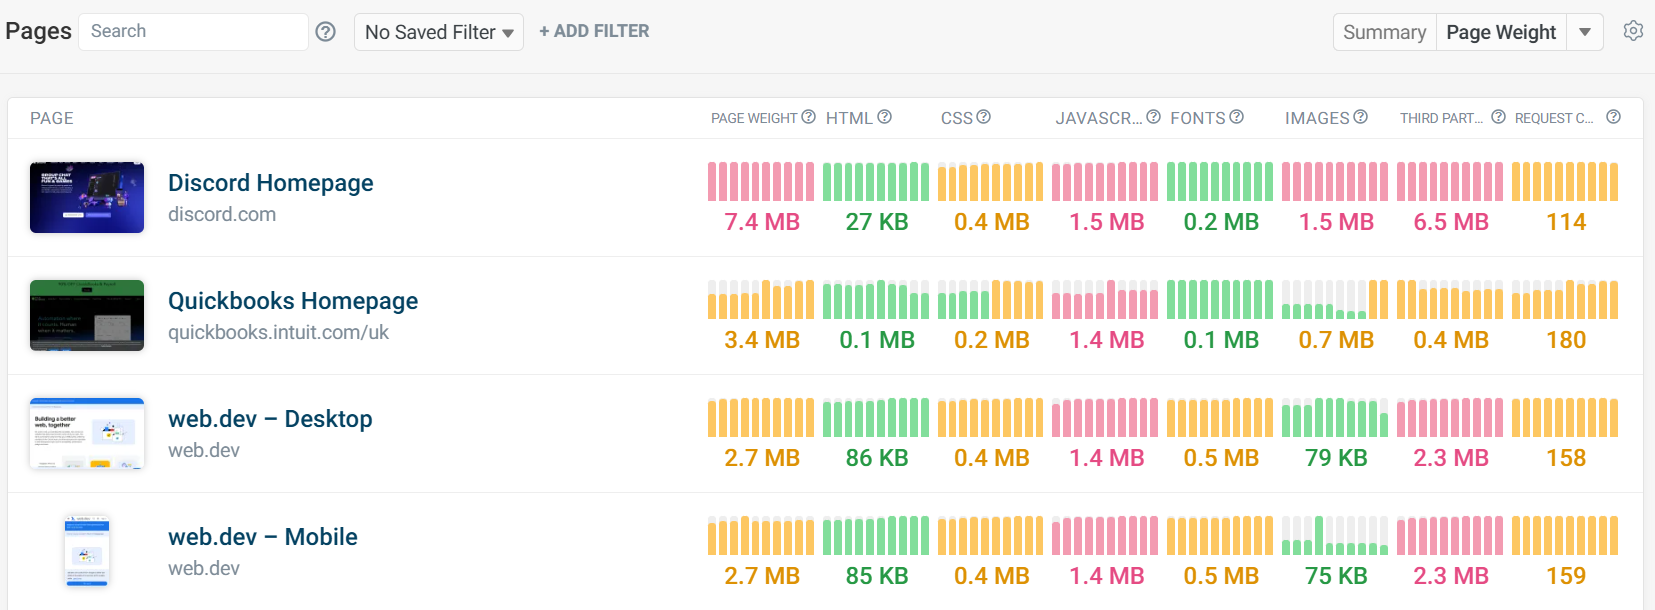Screen dimensions: 1655x610
Task: Click Request Count column help icon
Action: pos(1613,117)
